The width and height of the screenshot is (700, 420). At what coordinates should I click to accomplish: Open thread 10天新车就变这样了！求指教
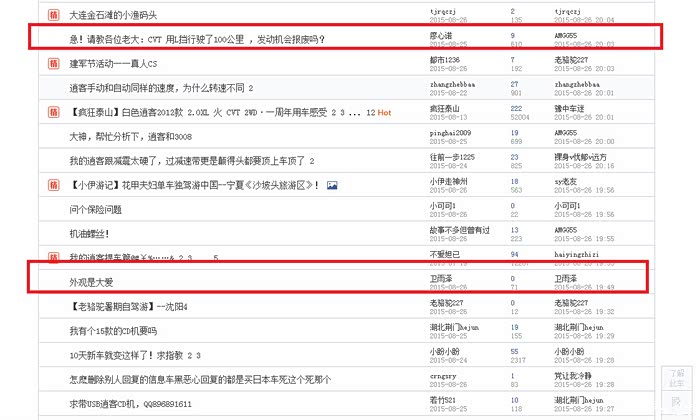click(x=126, y=355)
